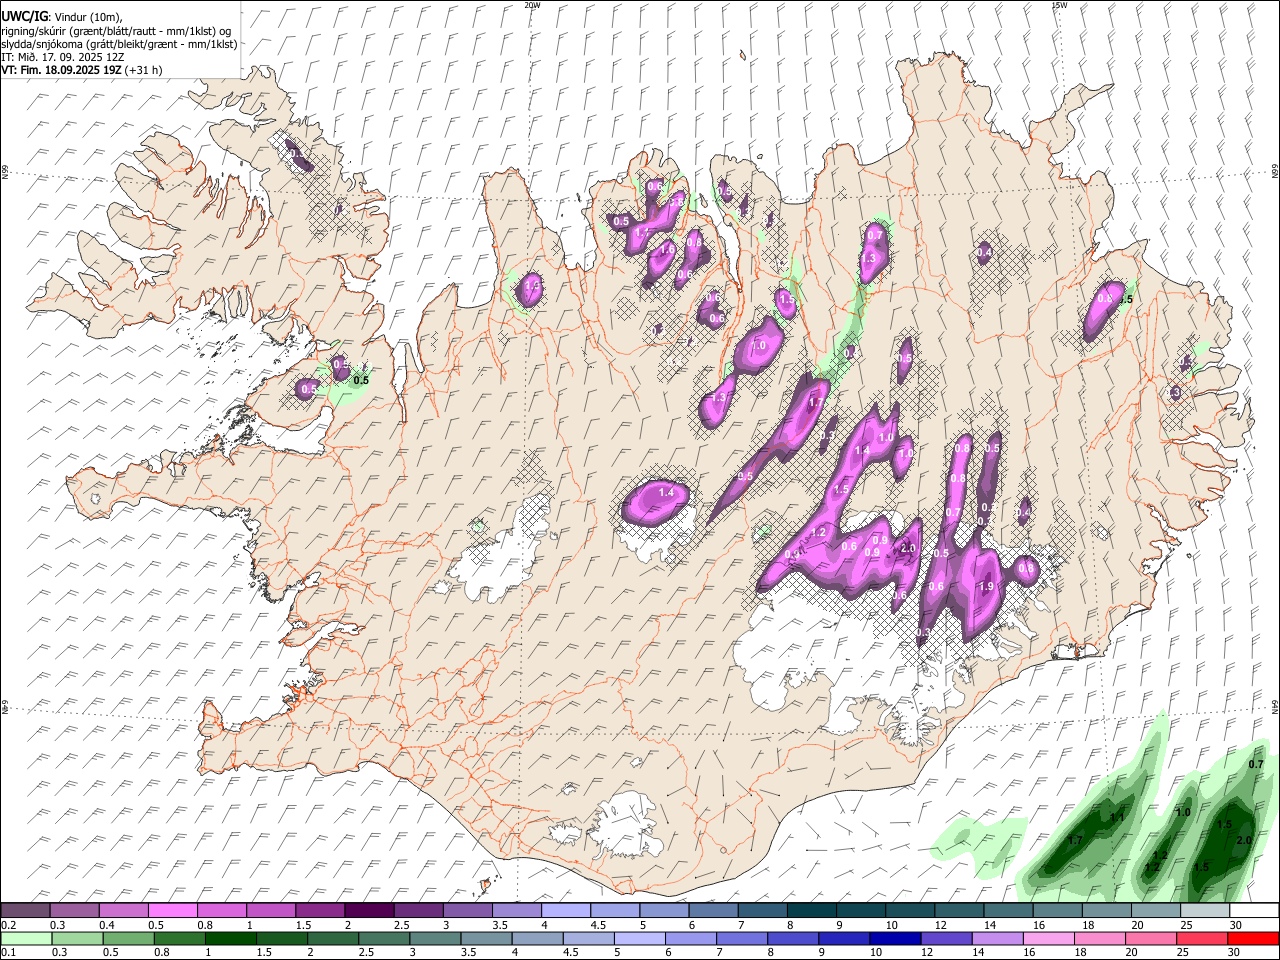Click the red 25 rain legend swatch
Image resolution: width=1280 pixels, height=960 pixels.
click(x=1202, y=938)
